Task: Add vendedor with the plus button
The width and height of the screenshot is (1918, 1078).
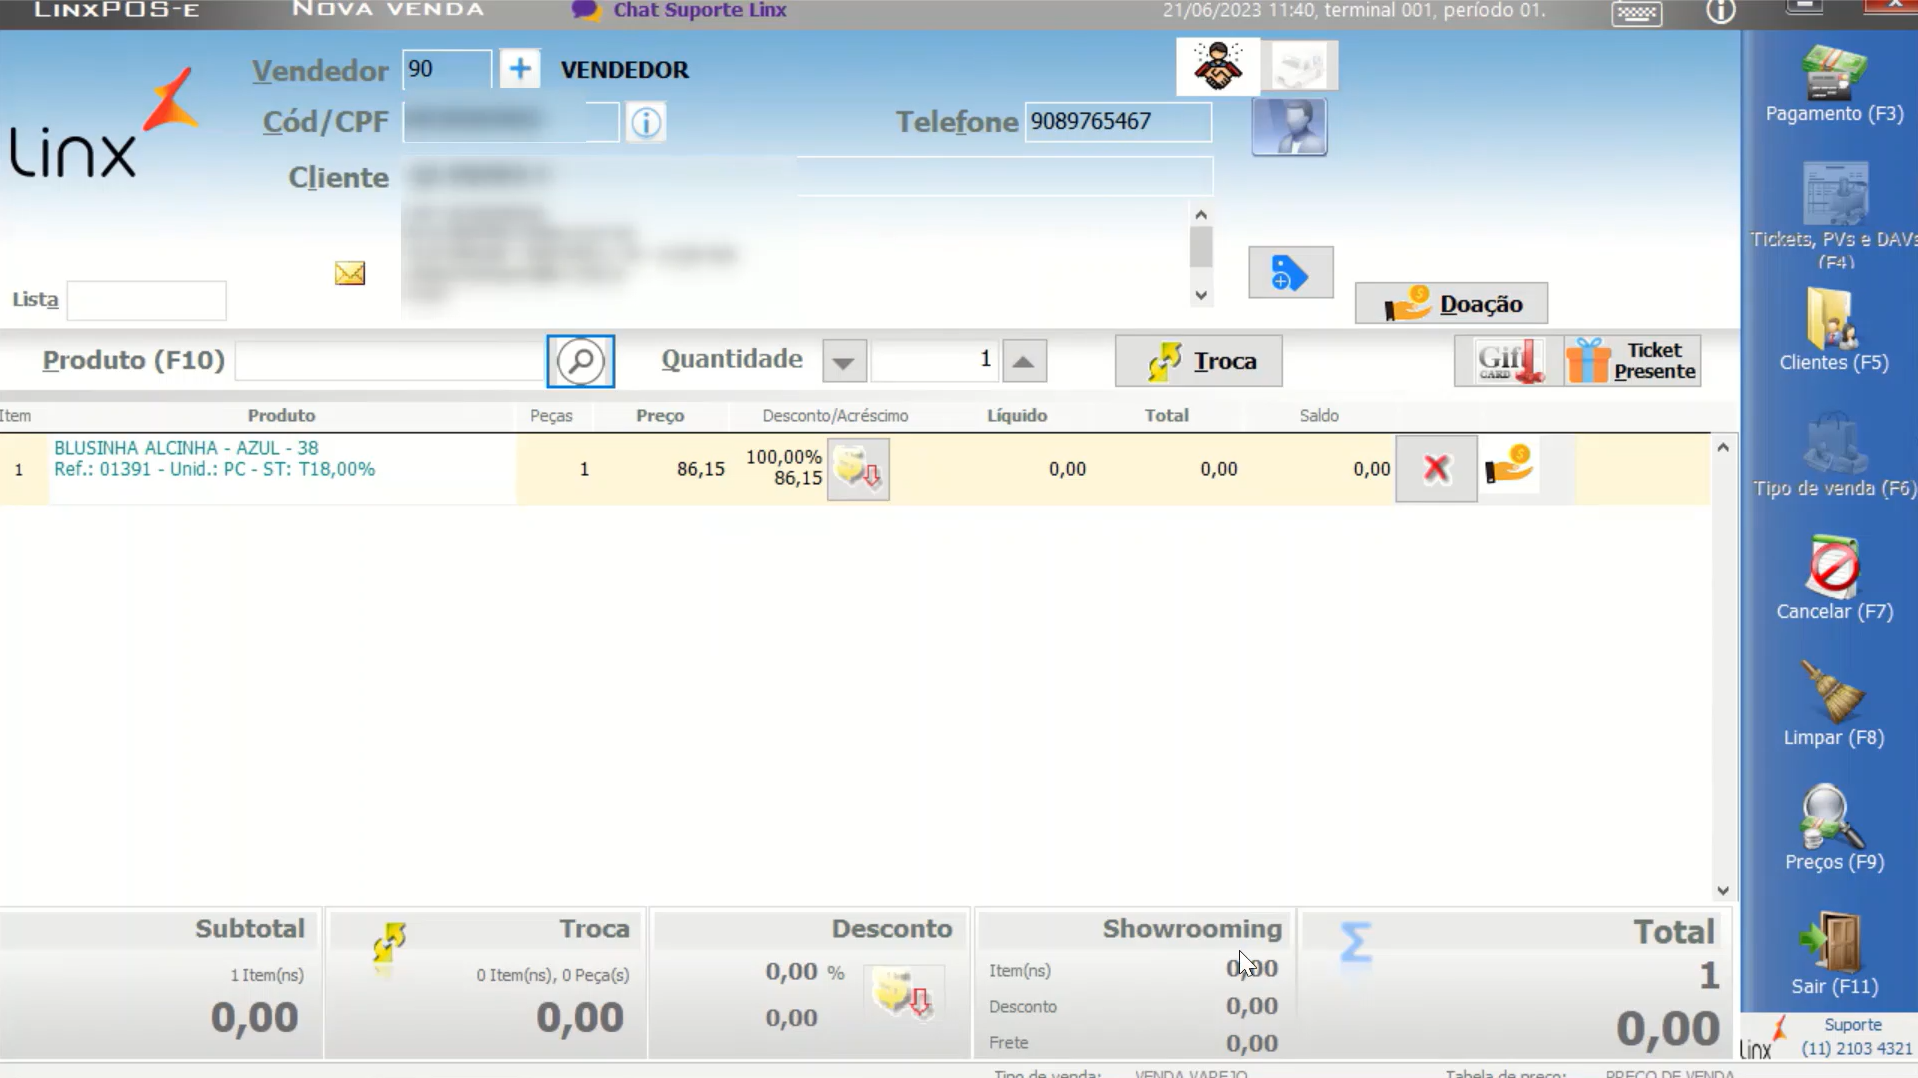Action: (519, 69)
